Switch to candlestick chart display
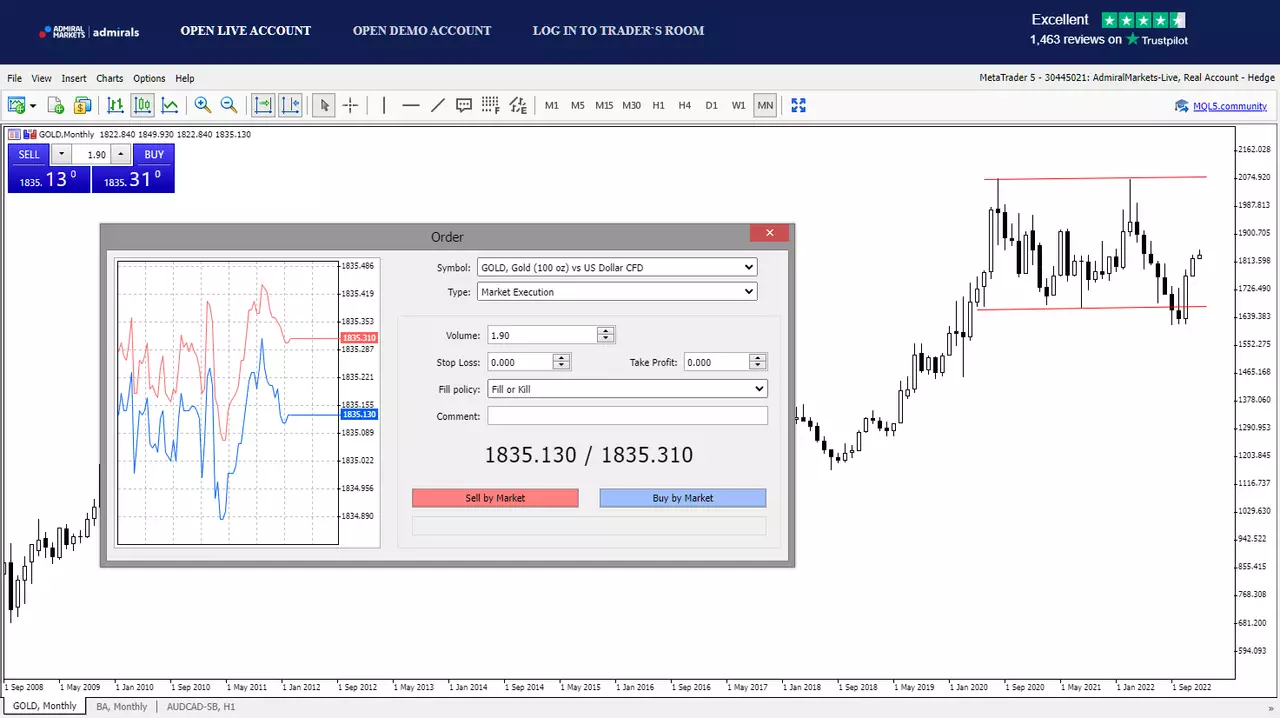The image size is (1280, 718). point(143,105)
